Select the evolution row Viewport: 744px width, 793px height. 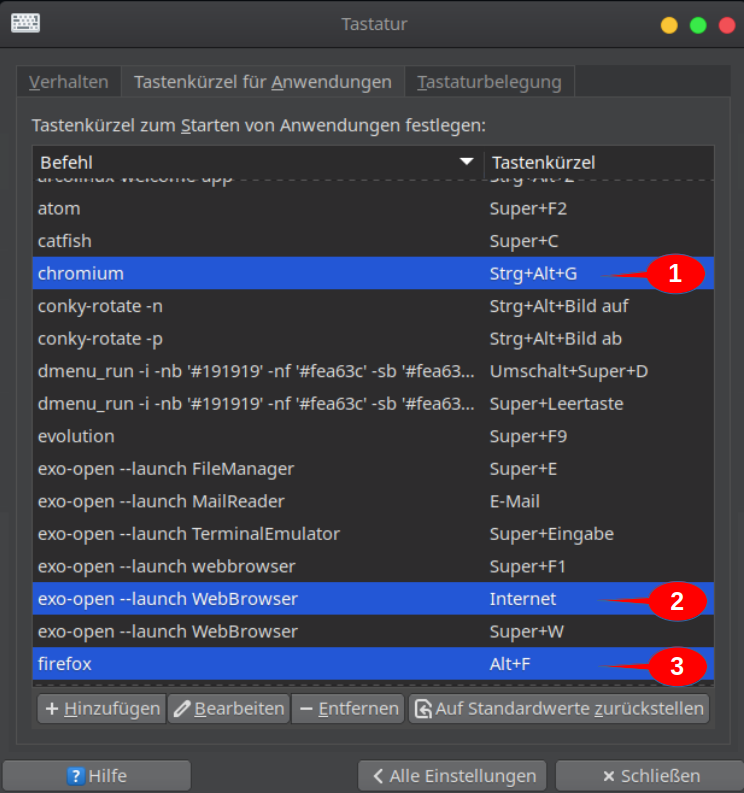pos(373,436)
